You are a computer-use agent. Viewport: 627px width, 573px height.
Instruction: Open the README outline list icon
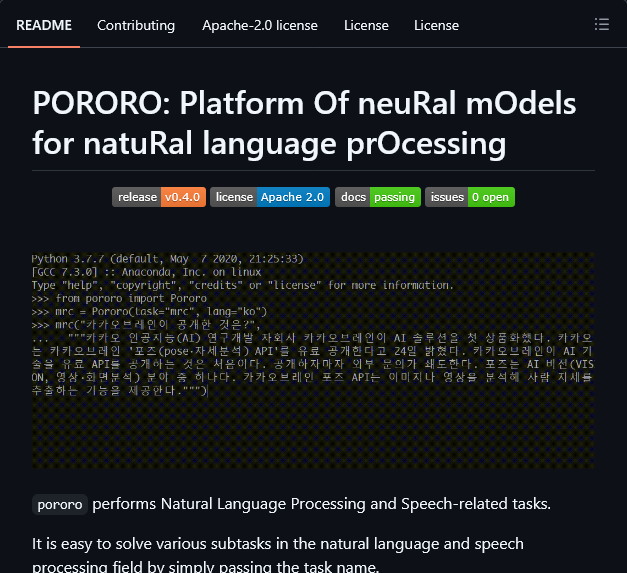pyautogui.click(x=601, y=24)
